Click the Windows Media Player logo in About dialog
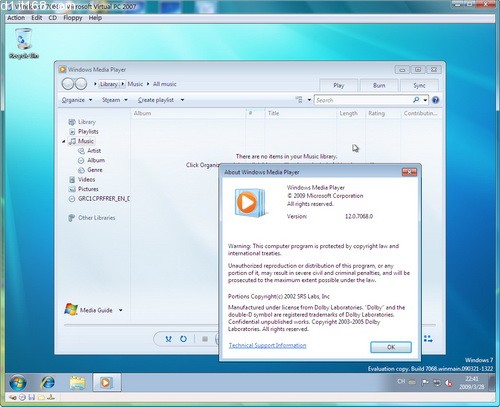Viewport: 500px width, 407px height. click(x=250, y=202)
